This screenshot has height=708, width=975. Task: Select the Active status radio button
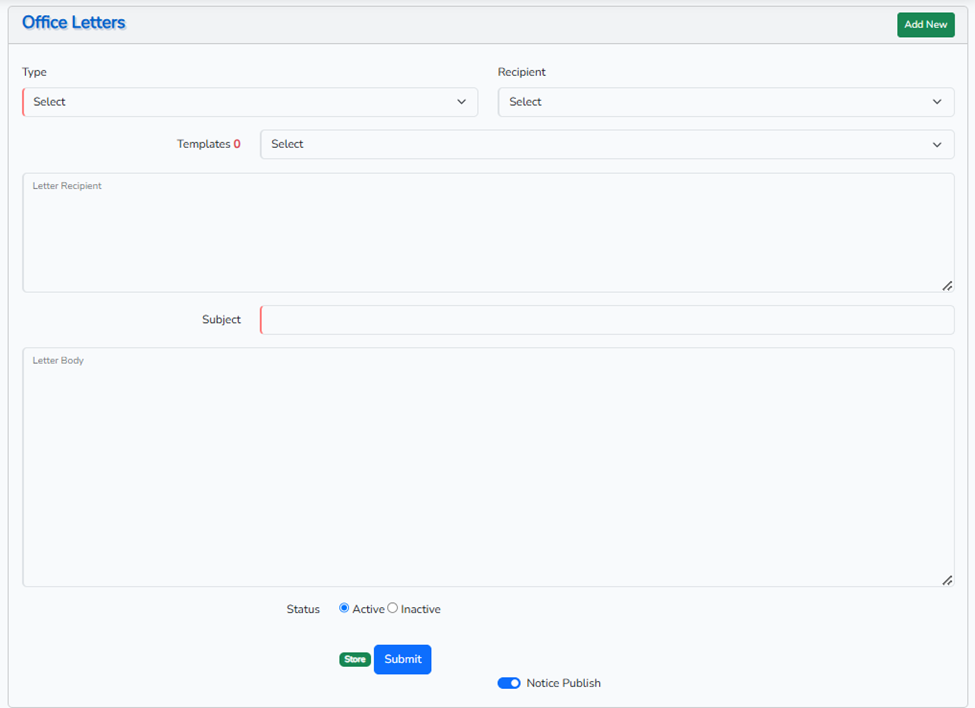pyautogui.click(x=344, y=608)
